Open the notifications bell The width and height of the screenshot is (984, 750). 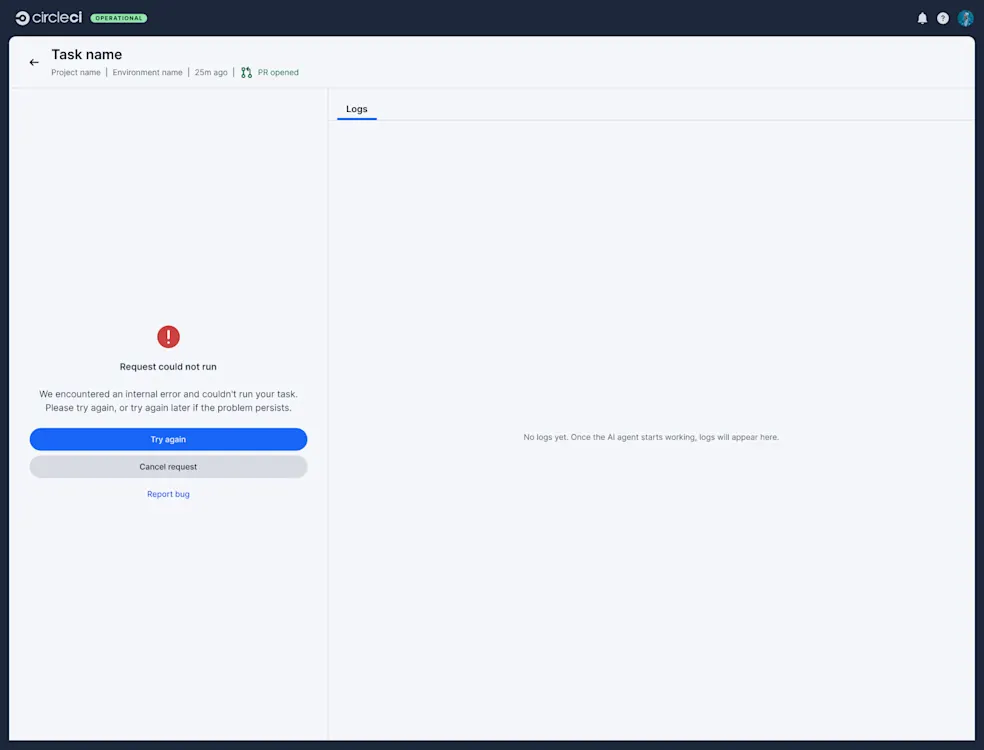click(x=922, y=17)
